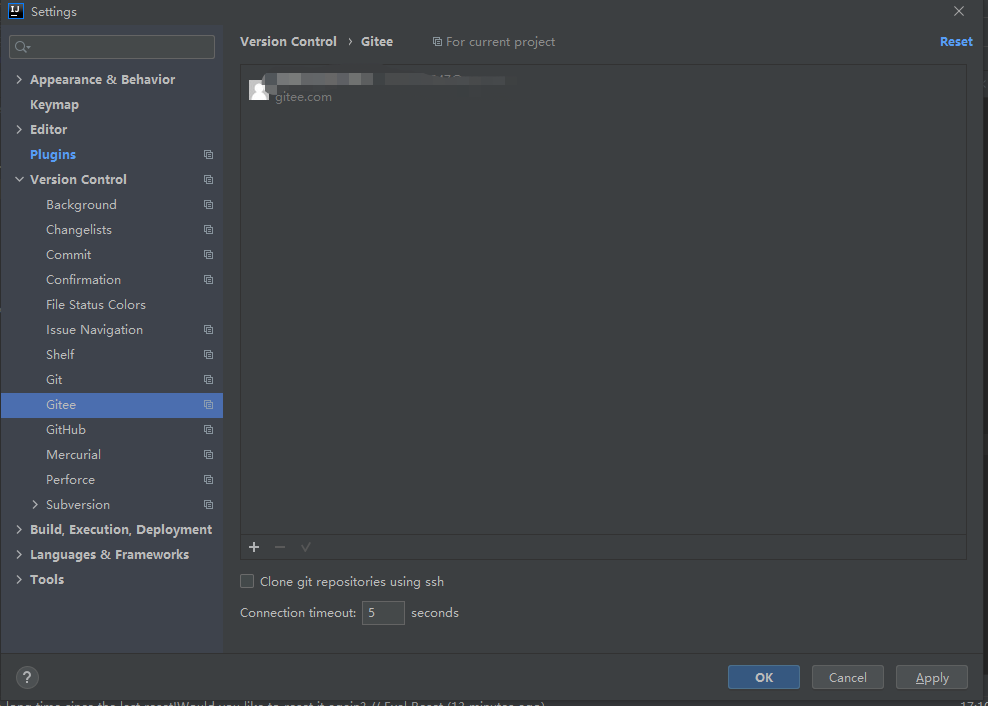988x706 pixels.
Task: Click Version Control in the breadcrumb
Action: pos(288,42)
